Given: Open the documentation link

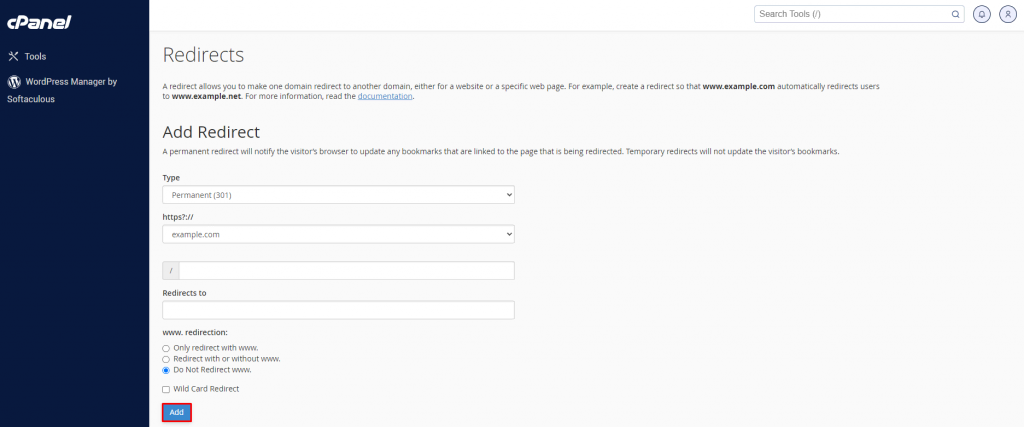Looking at the screenshot, I should pyautogui.click(x=385, y=97).
